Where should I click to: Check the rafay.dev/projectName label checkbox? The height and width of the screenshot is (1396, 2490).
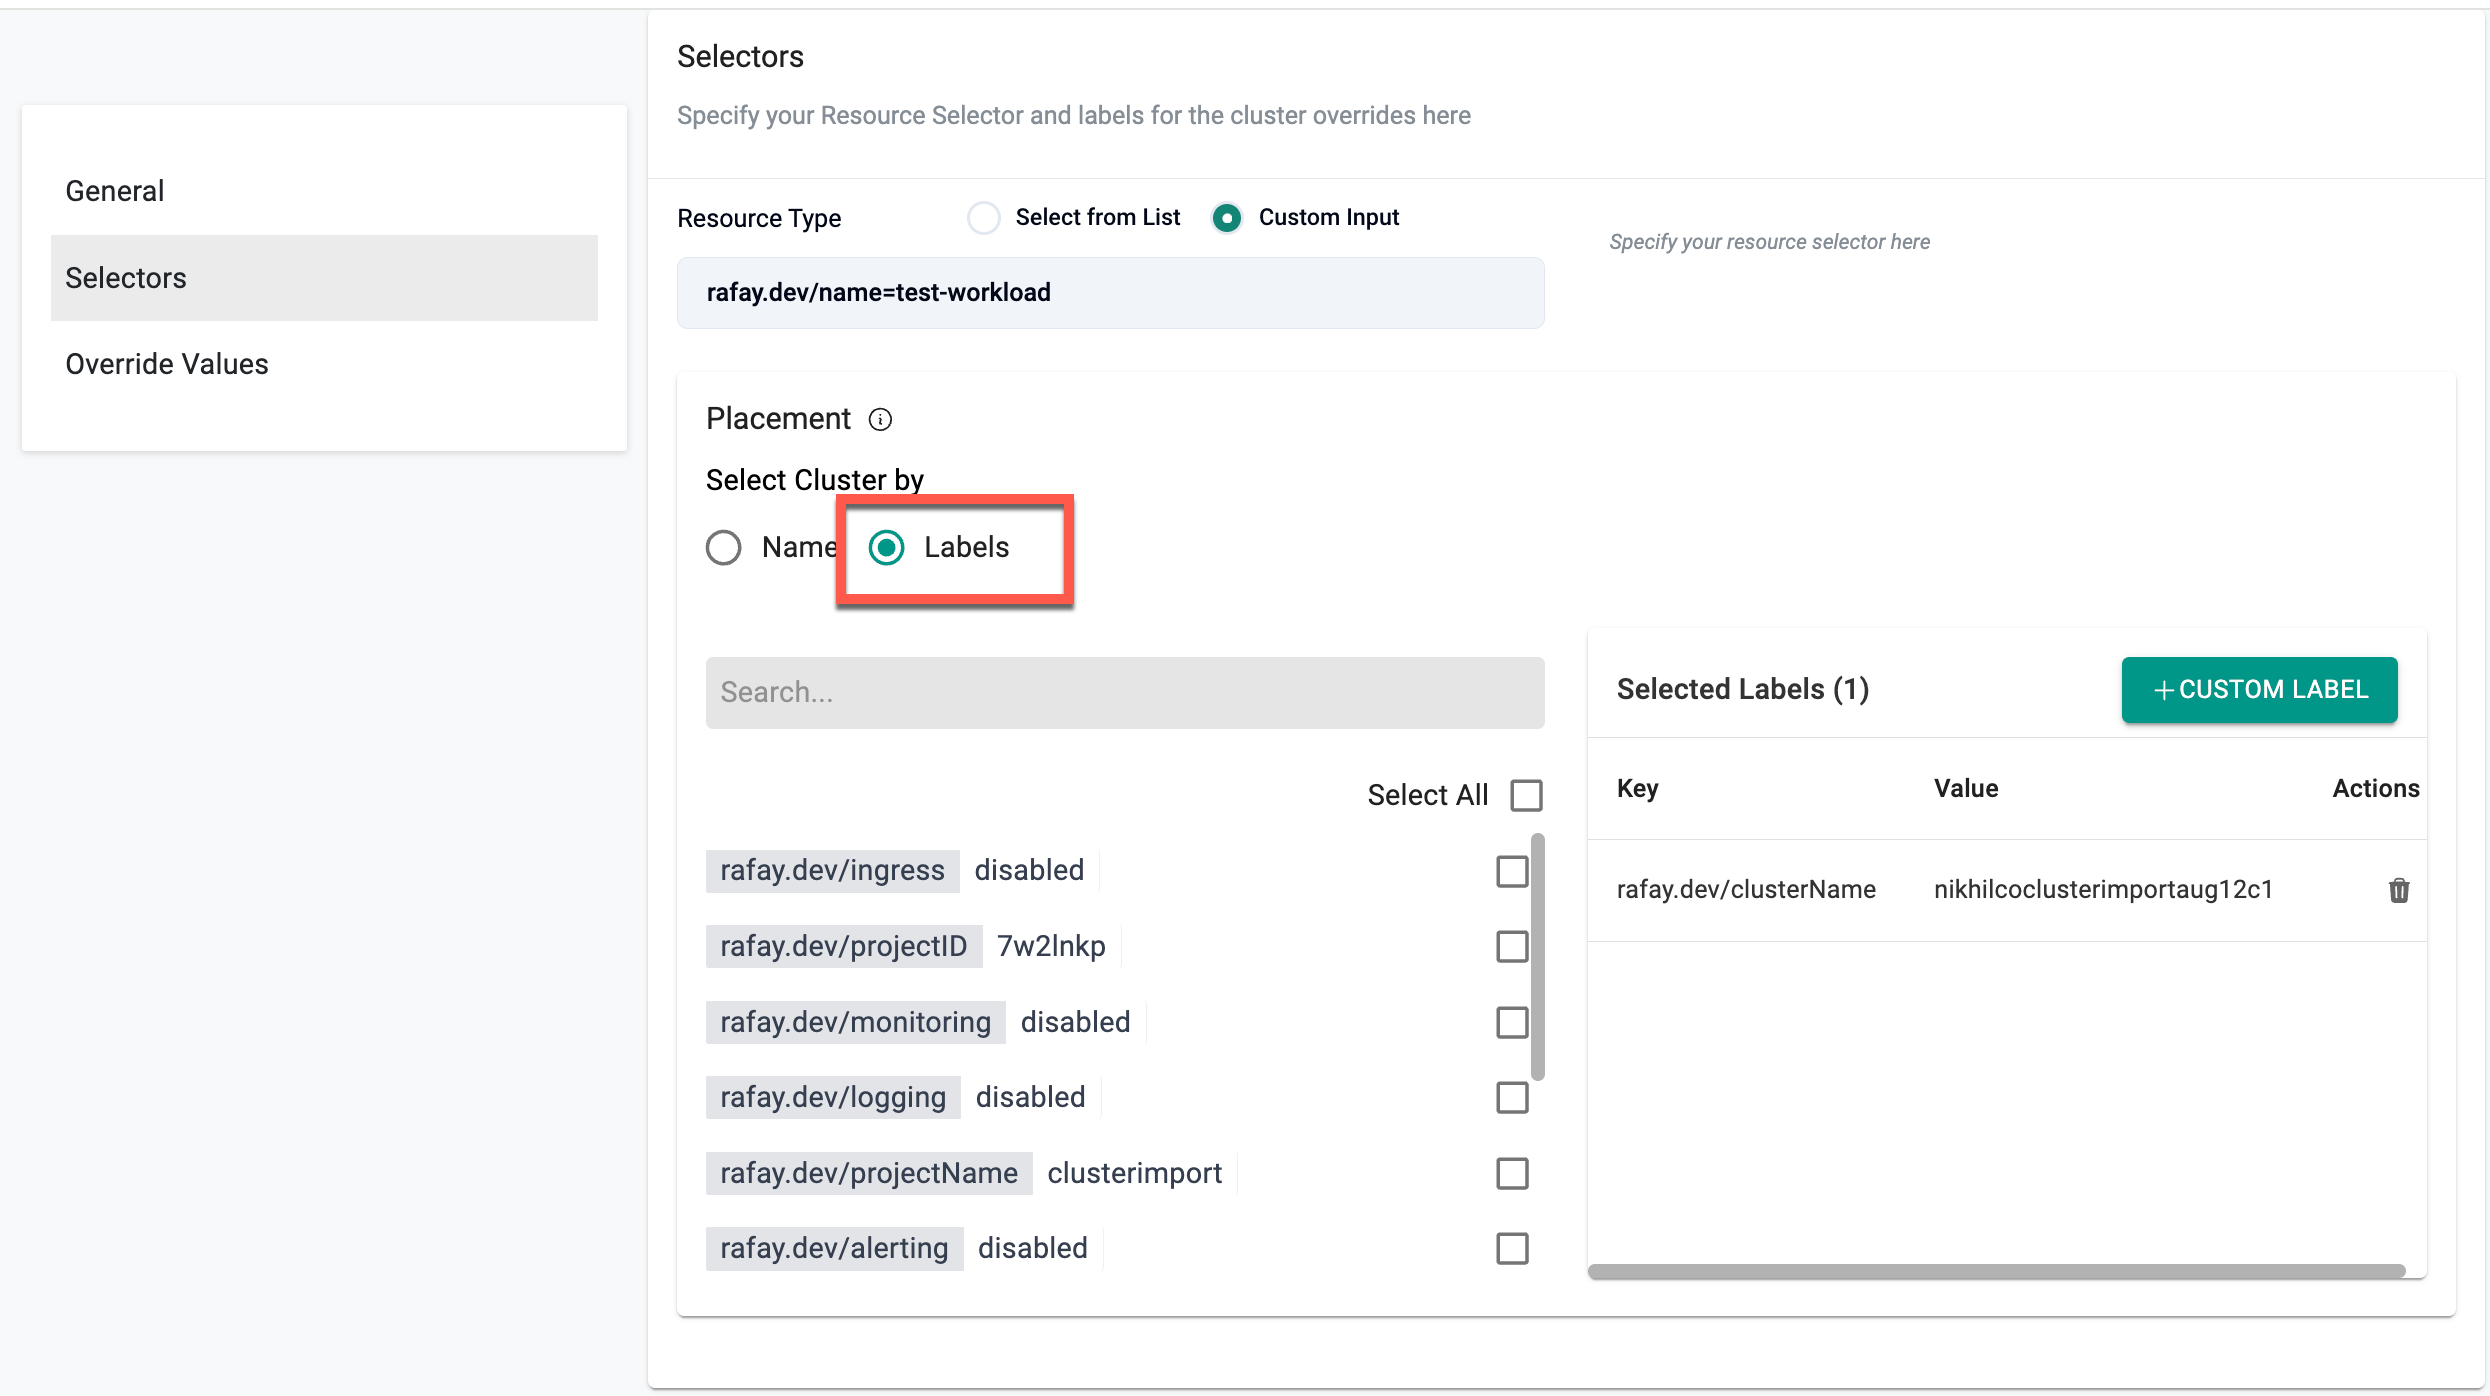(1512, 1173)
